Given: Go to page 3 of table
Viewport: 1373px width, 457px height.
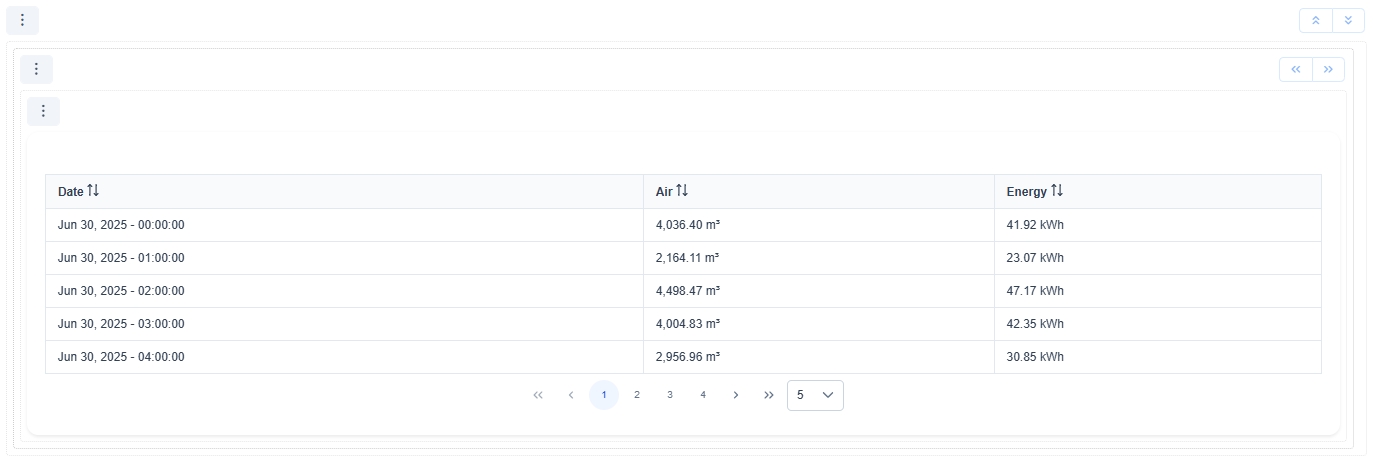Looking at the screenshot, I should 670,395.
